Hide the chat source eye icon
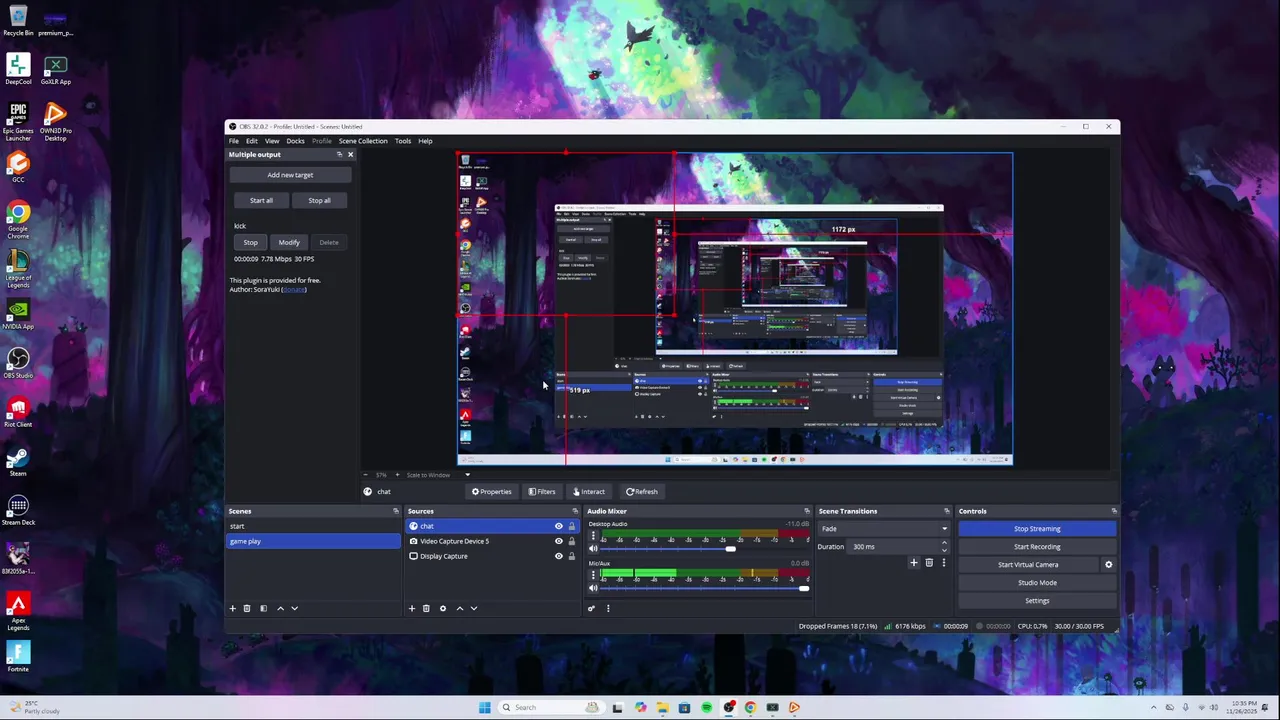This screenshot has width=1280, height=720. click(x=559, y=526)
